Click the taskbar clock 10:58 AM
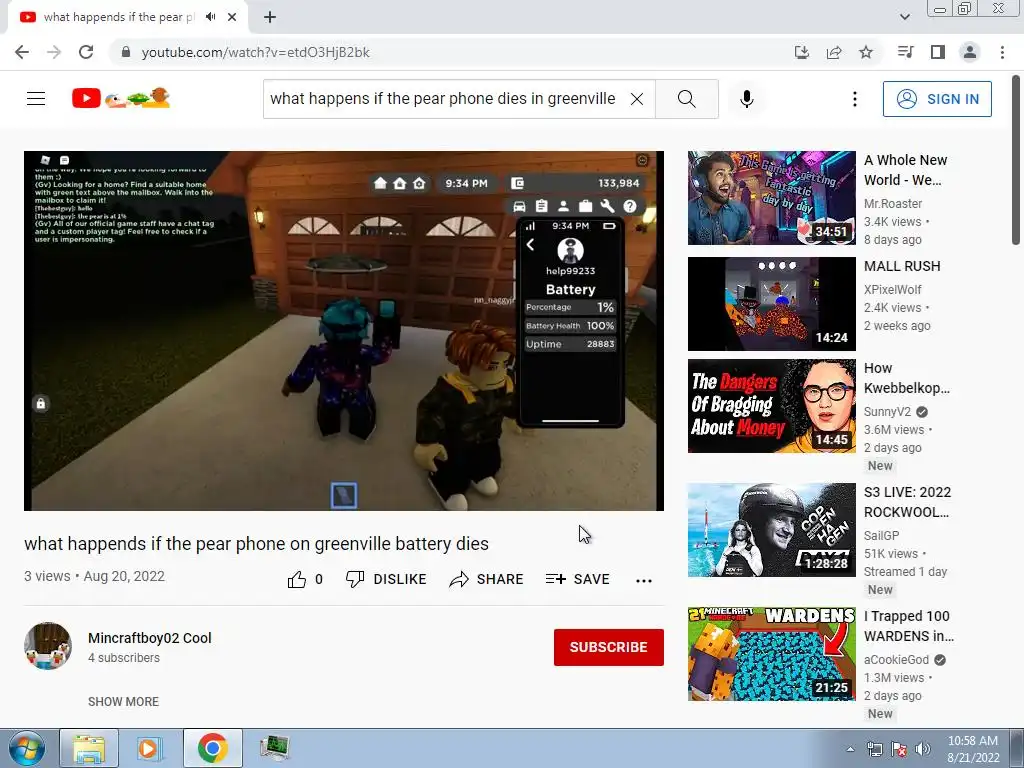This screenshot has width=1024, height=768. (972, 749)
